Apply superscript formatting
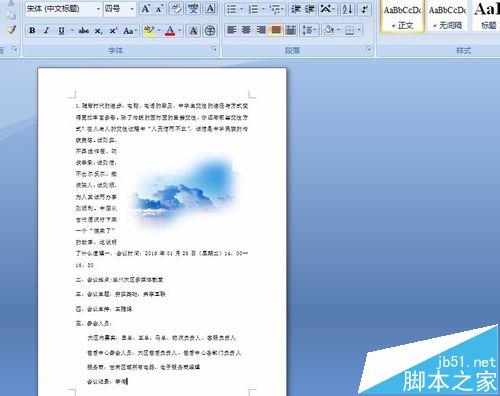This screenshot has height=396, width=500. tap(113, 31)
